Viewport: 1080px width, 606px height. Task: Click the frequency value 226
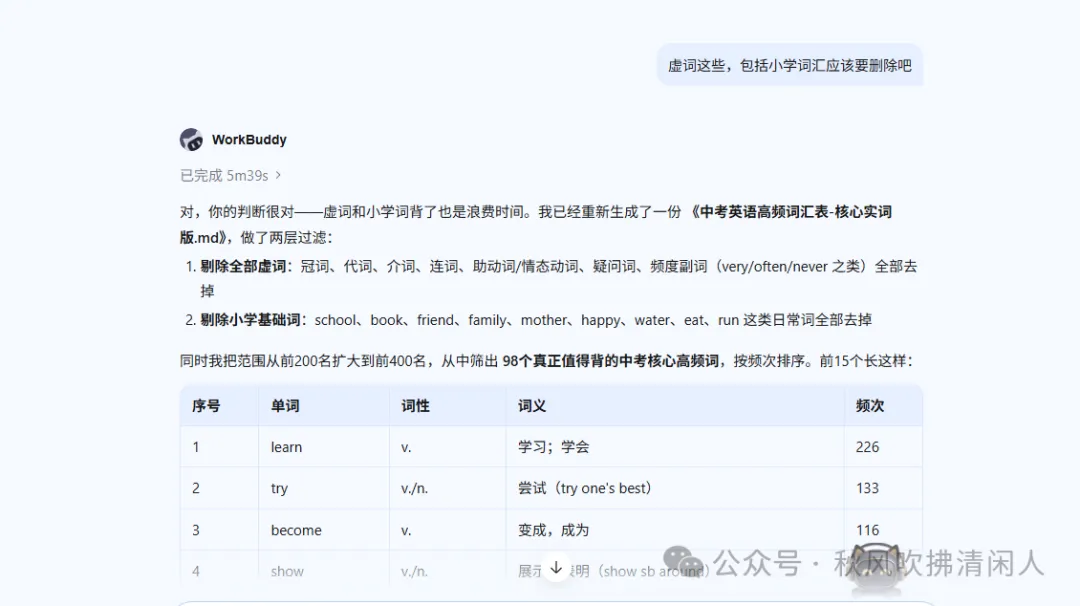pos(867,447)
